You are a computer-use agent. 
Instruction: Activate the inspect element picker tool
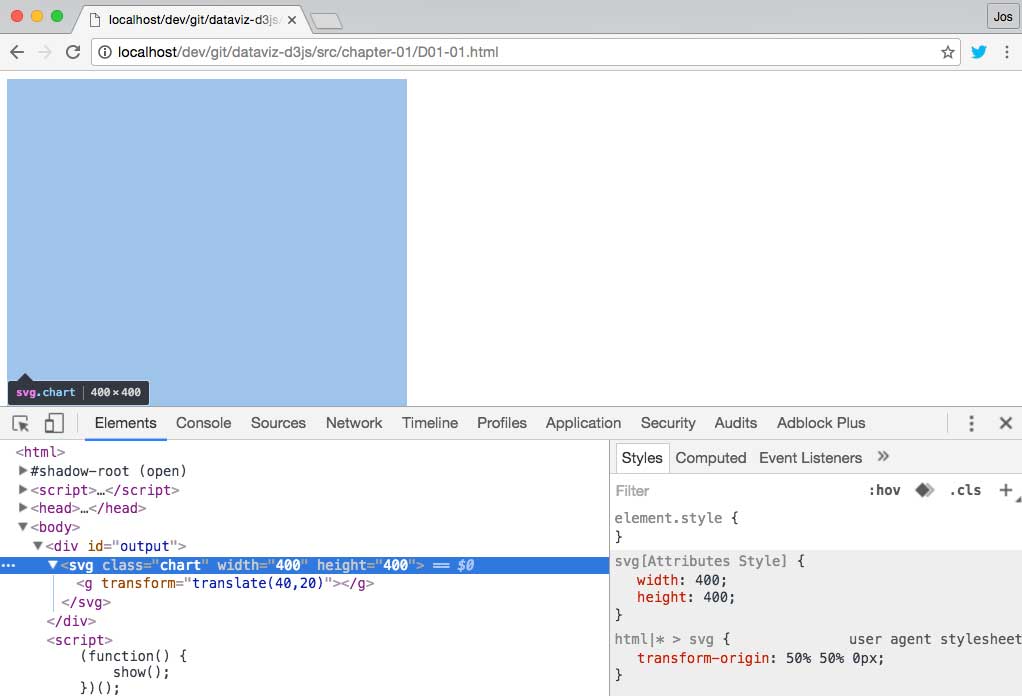click(x=21, y=424)
